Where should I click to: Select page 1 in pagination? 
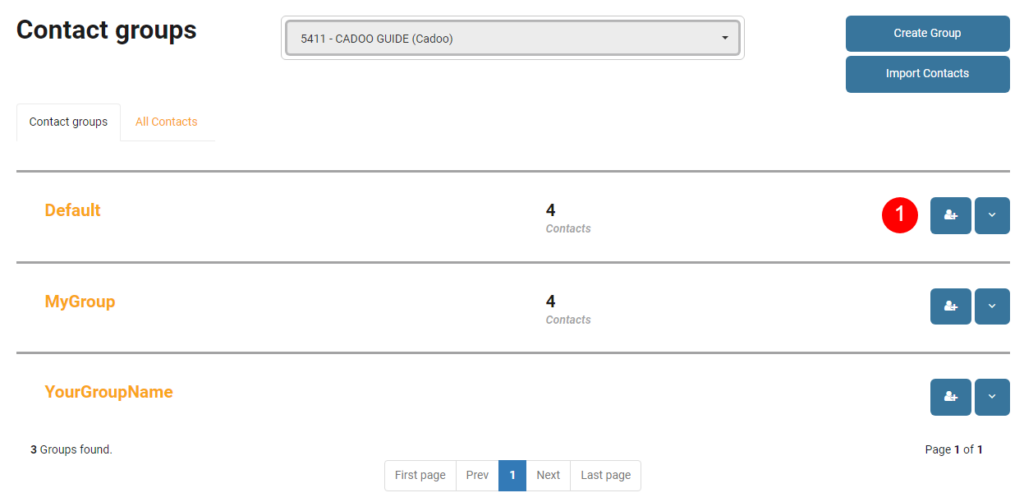point(513,475)
